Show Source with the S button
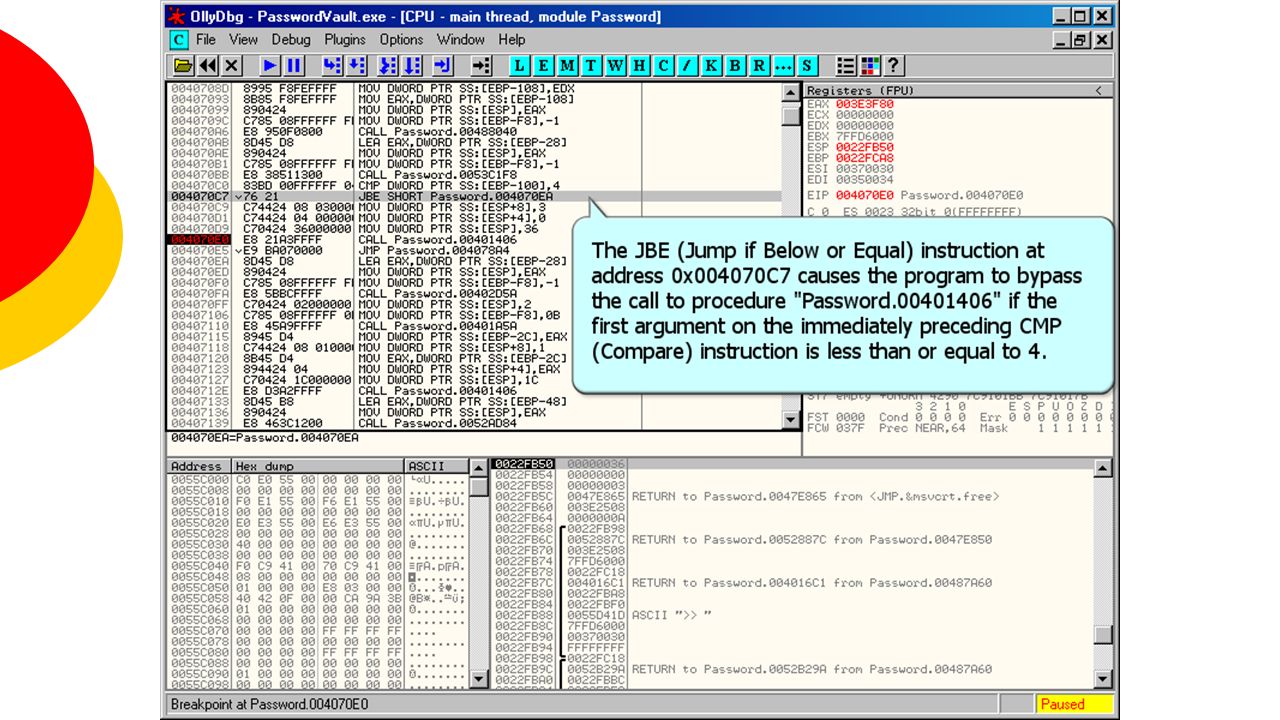The height and width of the screenshot is (720, 1280). (808, 66)
